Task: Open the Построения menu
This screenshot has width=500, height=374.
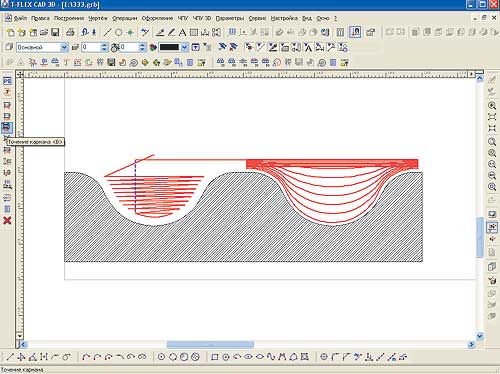Action: [x=69, y=18]
